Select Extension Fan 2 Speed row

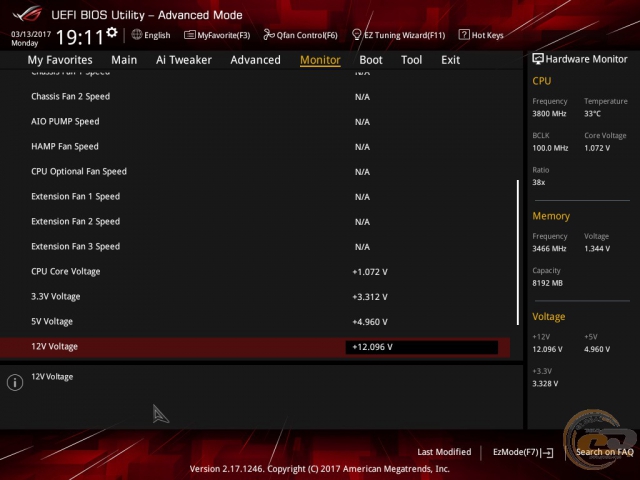pyautogui.click(x=255, y=222)
